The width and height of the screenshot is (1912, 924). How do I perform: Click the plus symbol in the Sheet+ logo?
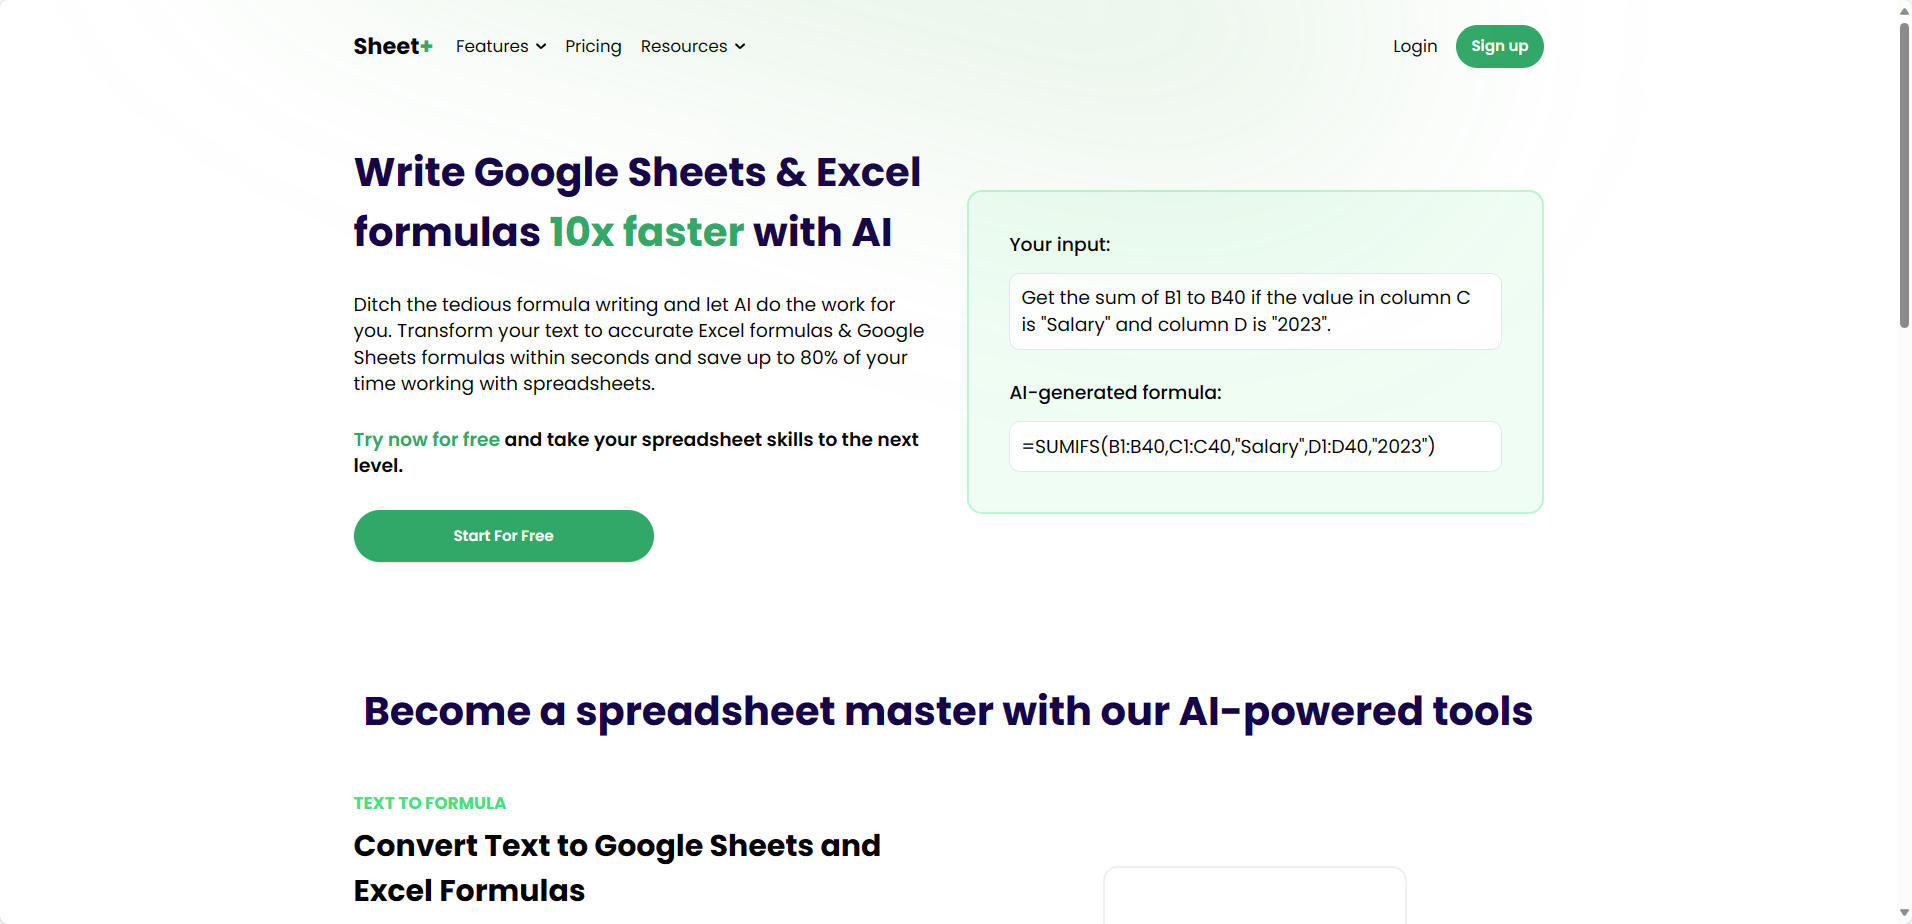pyautogui.click(x=425, y=45)
